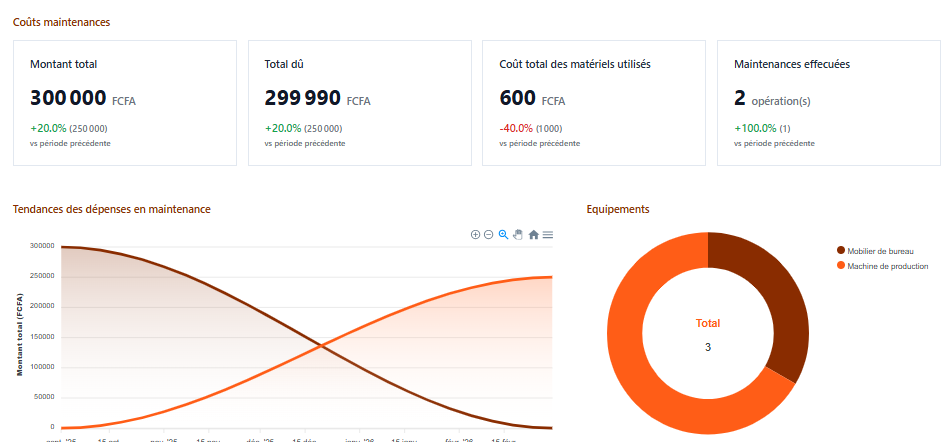Select the Total dû card
950x442 pixels.
pos(359,103)
